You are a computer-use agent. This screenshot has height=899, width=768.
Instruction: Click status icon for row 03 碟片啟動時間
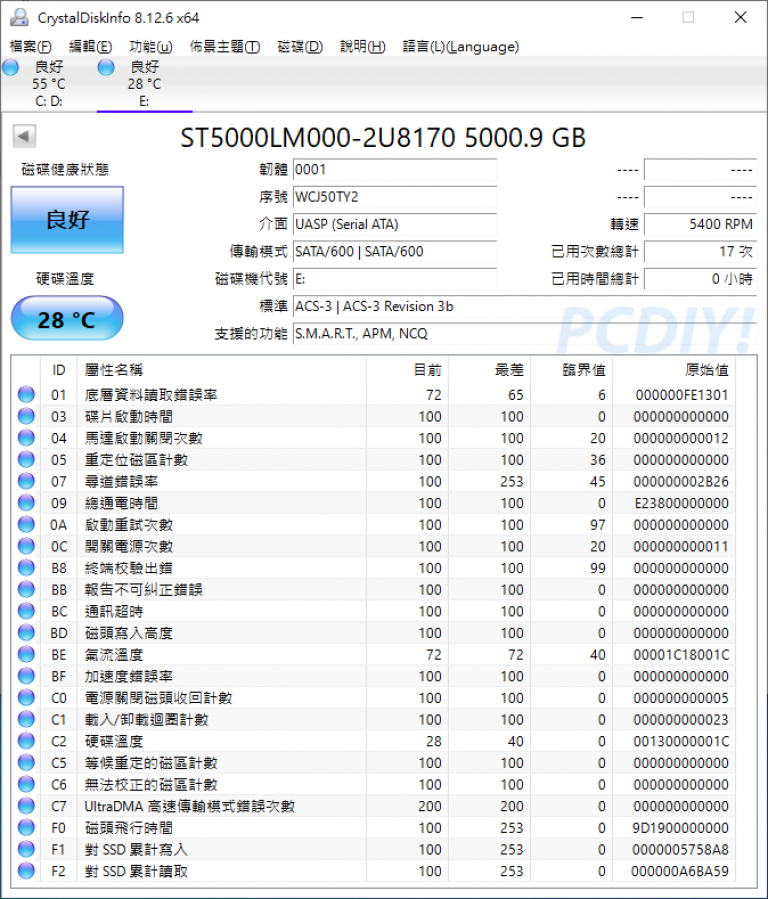coord(26,416)
